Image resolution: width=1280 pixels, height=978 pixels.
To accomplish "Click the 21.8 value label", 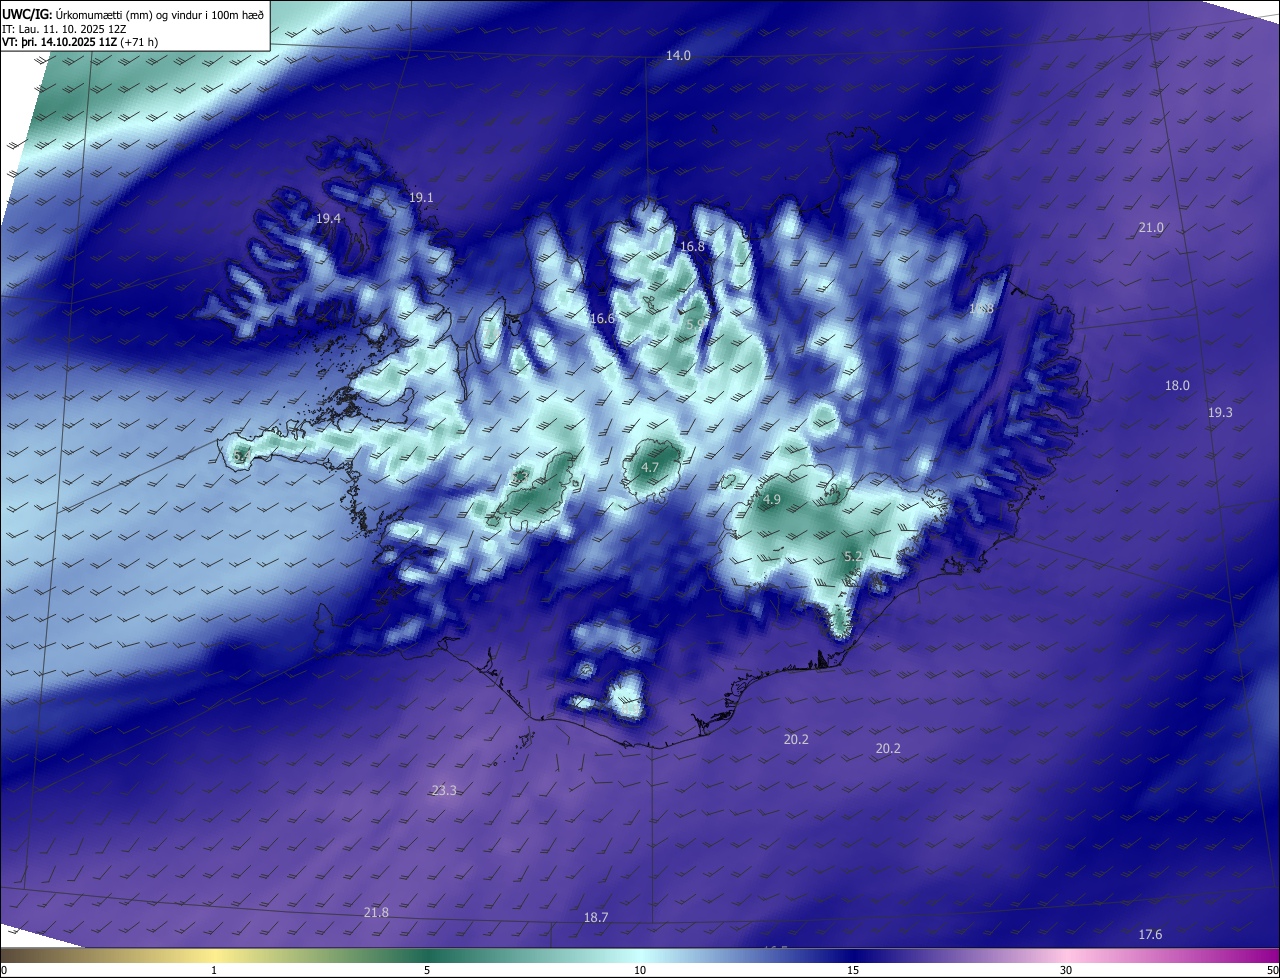I will tap(376, 913).
